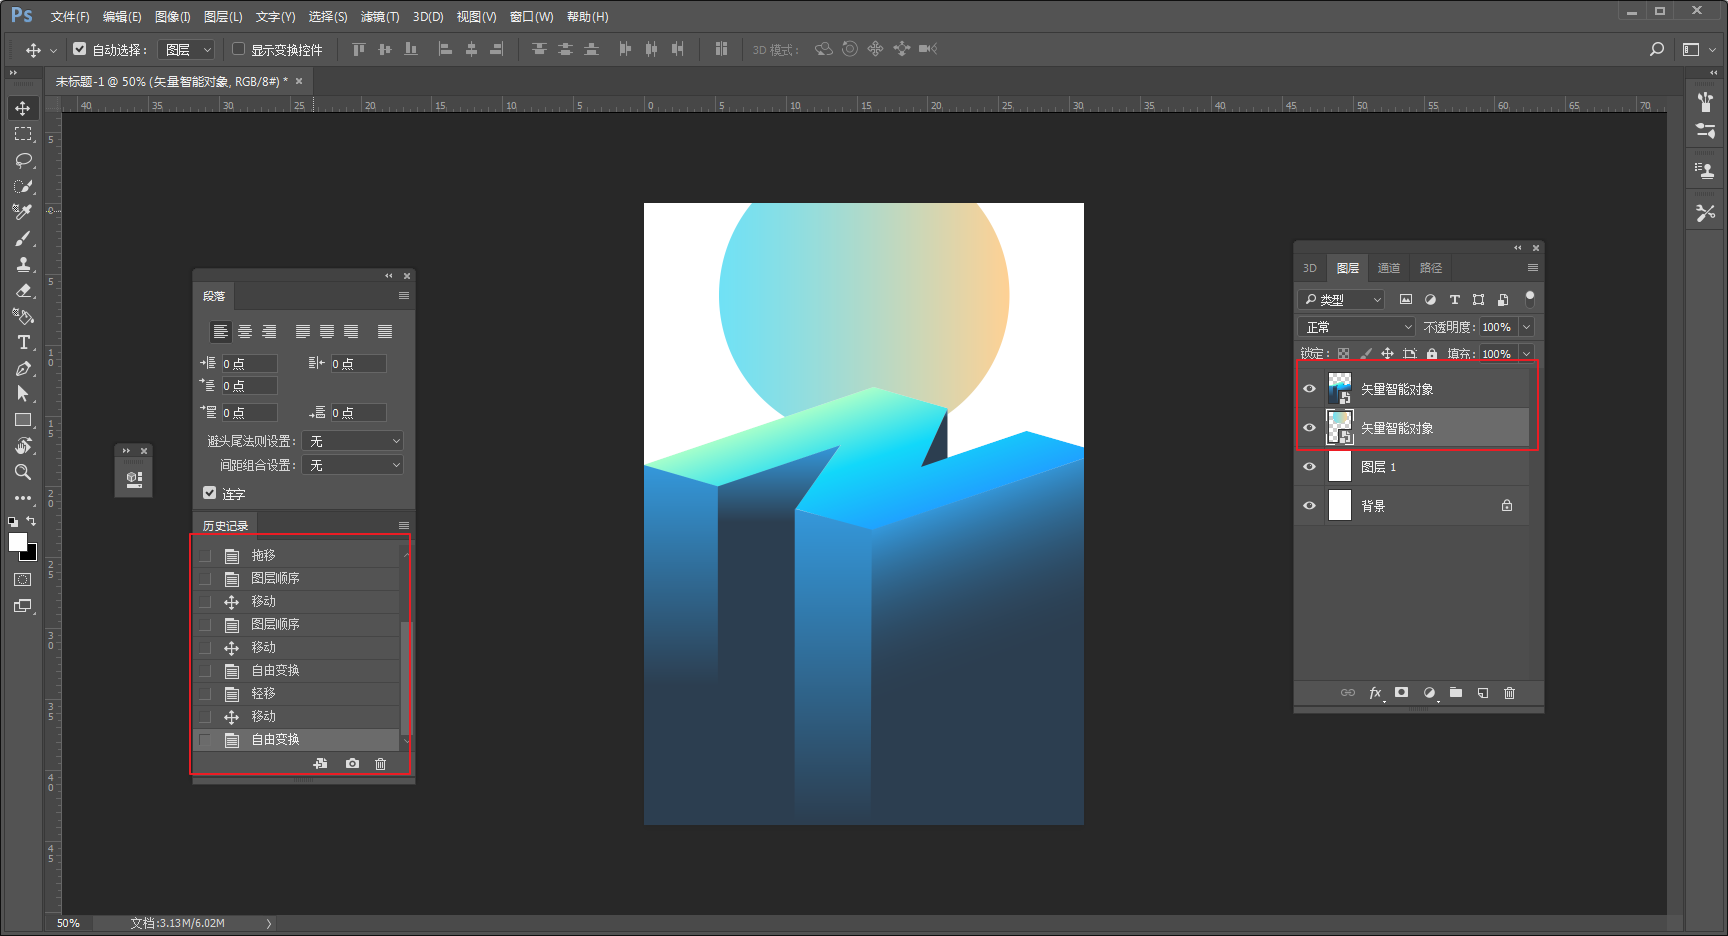Open the Edit Toolbar ellipsis button

pos(23,497)
